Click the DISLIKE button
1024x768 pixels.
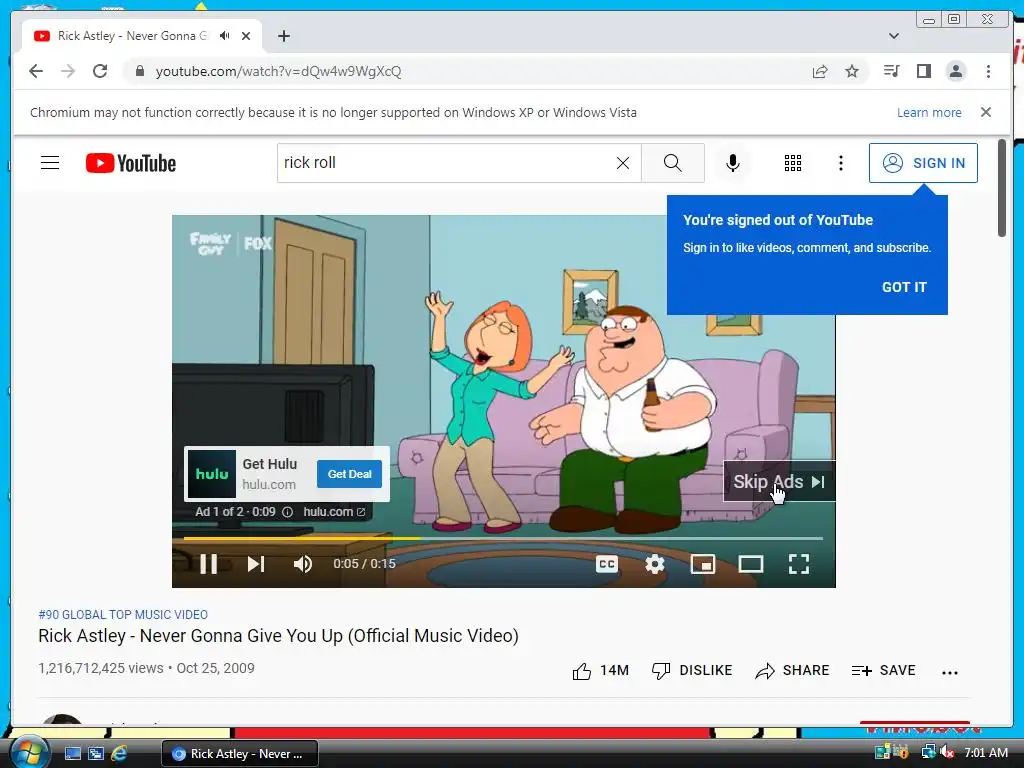692,671
